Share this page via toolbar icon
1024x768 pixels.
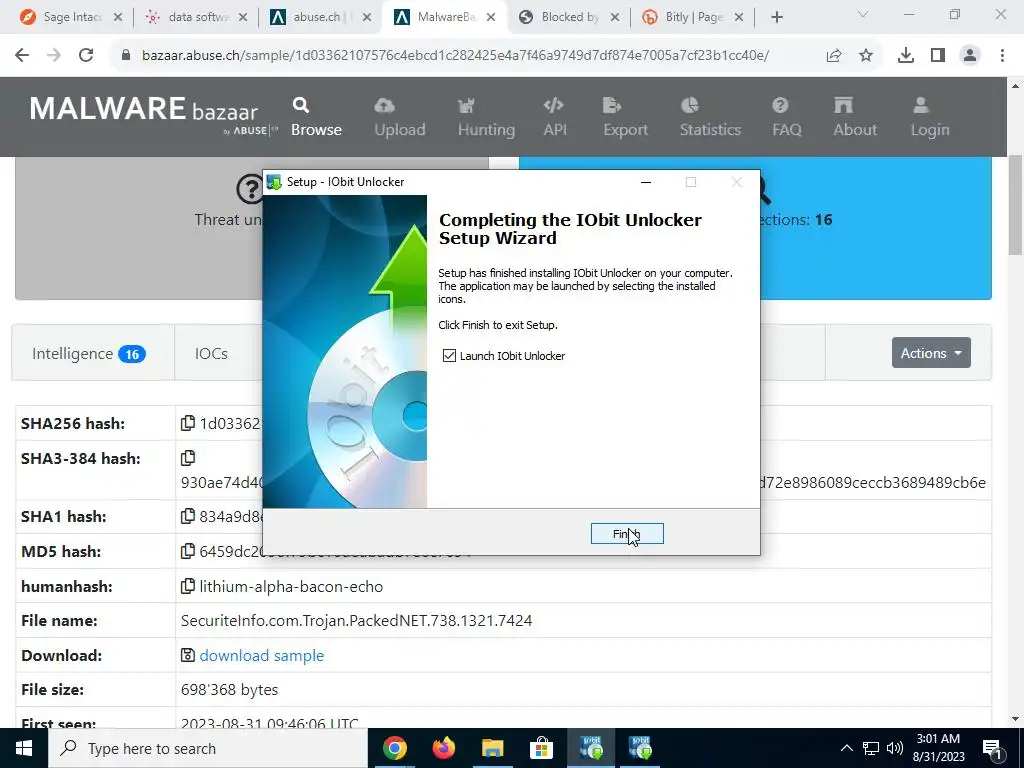pyautogui.click(x=833, y=56)
